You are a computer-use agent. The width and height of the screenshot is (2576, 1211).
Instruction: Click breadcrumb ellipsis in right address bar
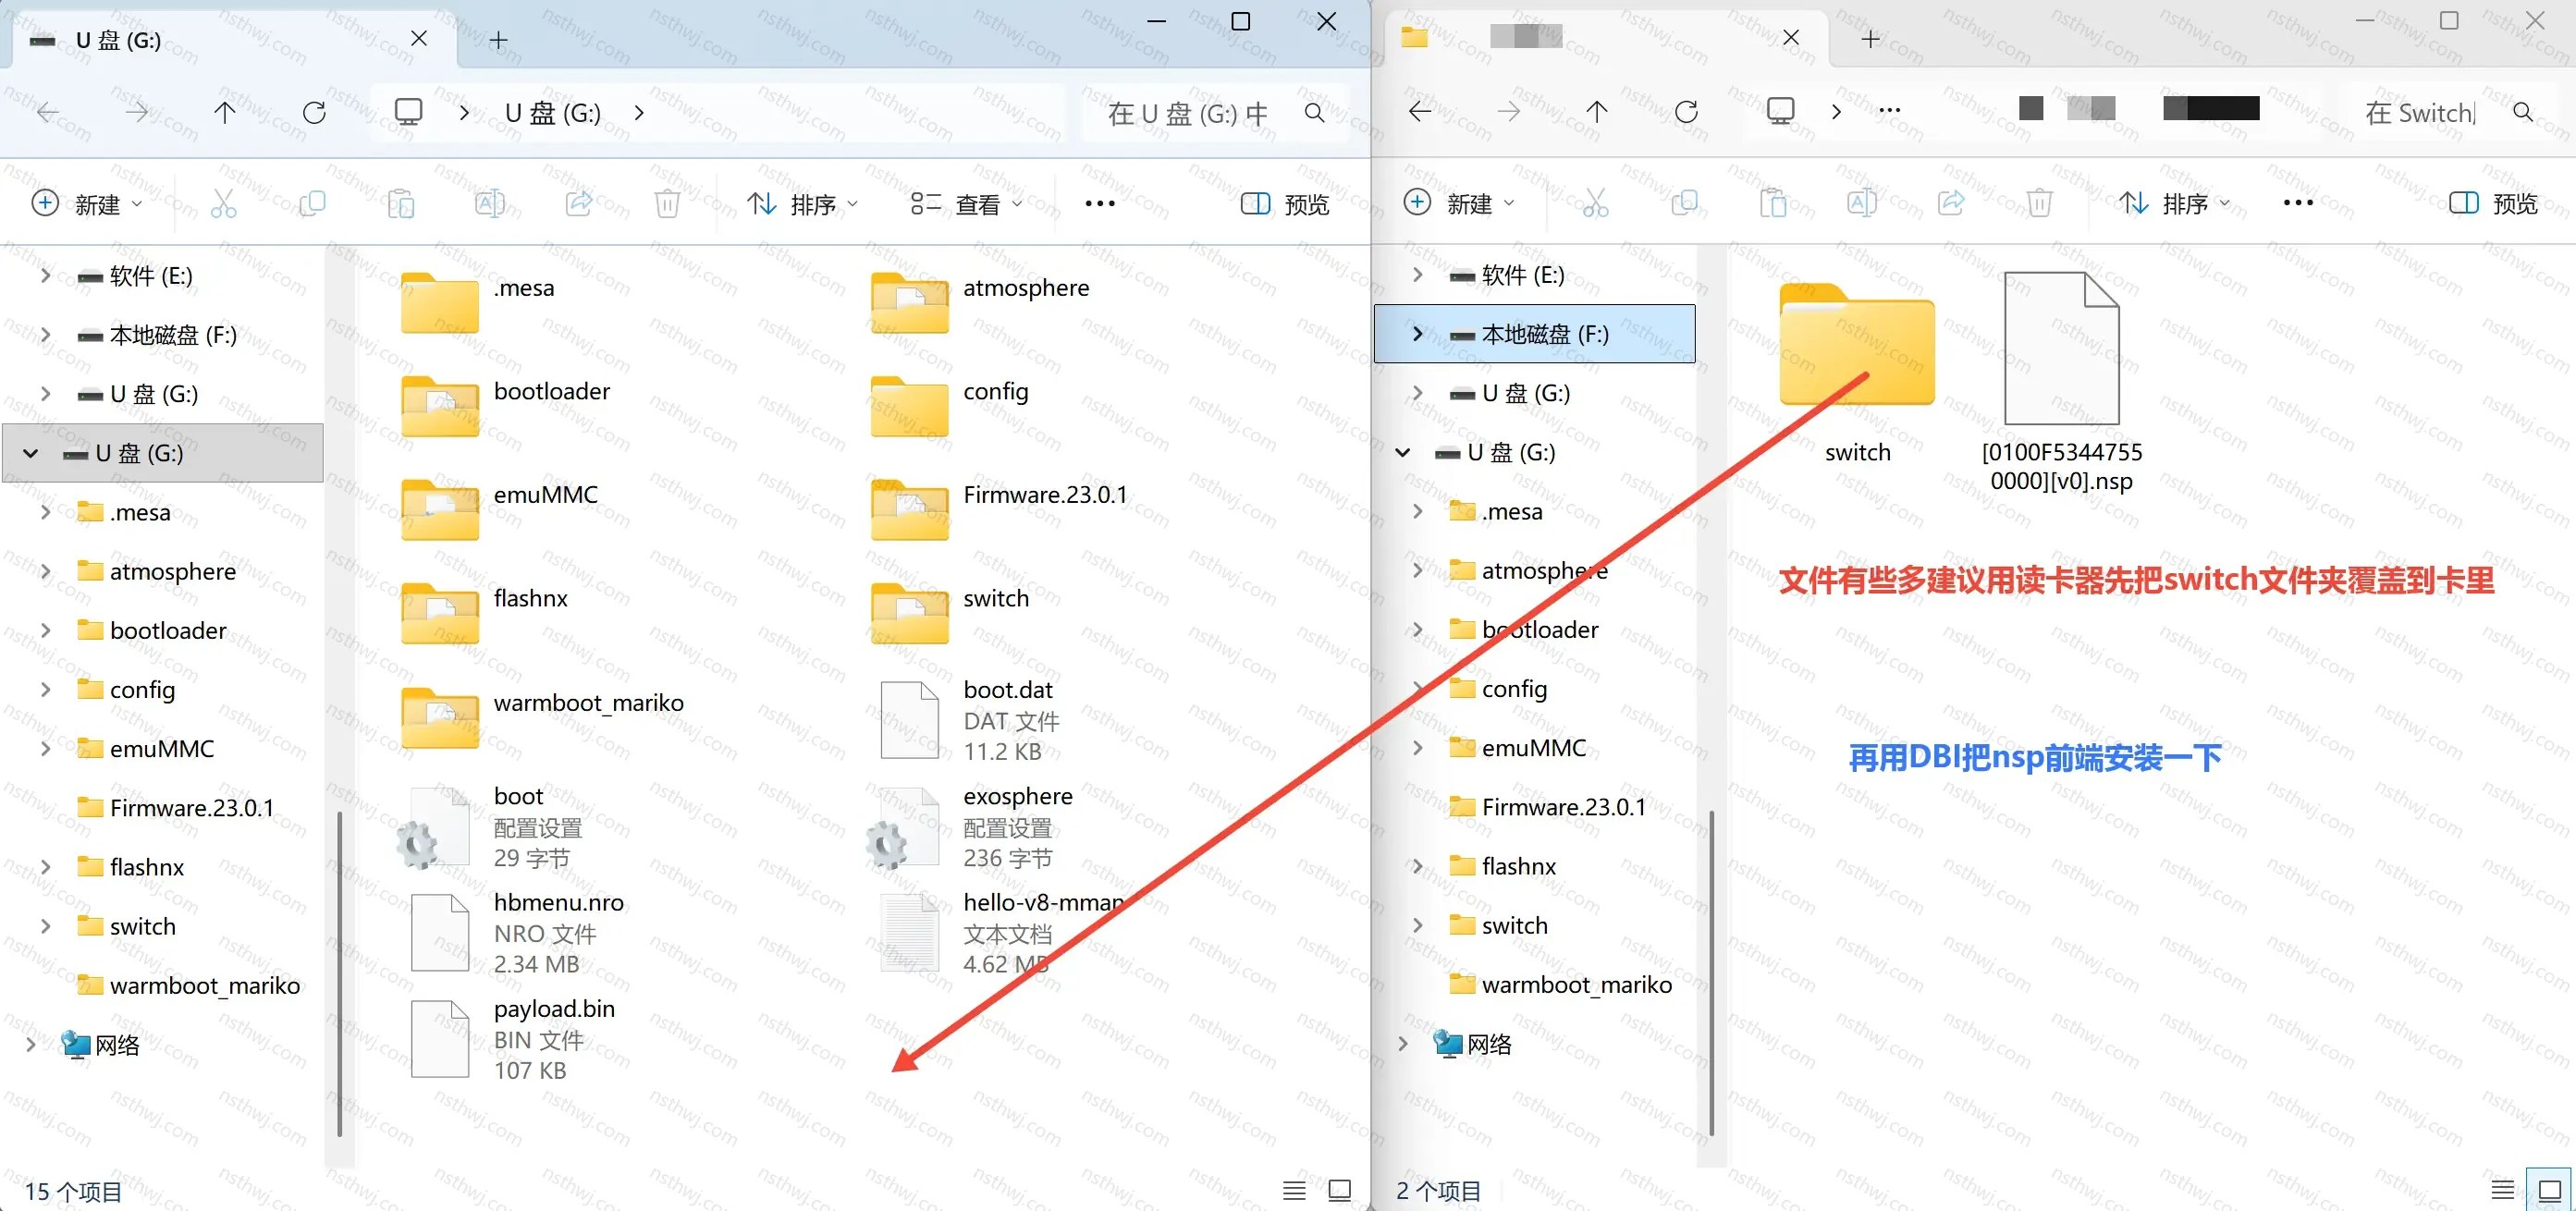pyautogui.click(x=1889, y=111)
